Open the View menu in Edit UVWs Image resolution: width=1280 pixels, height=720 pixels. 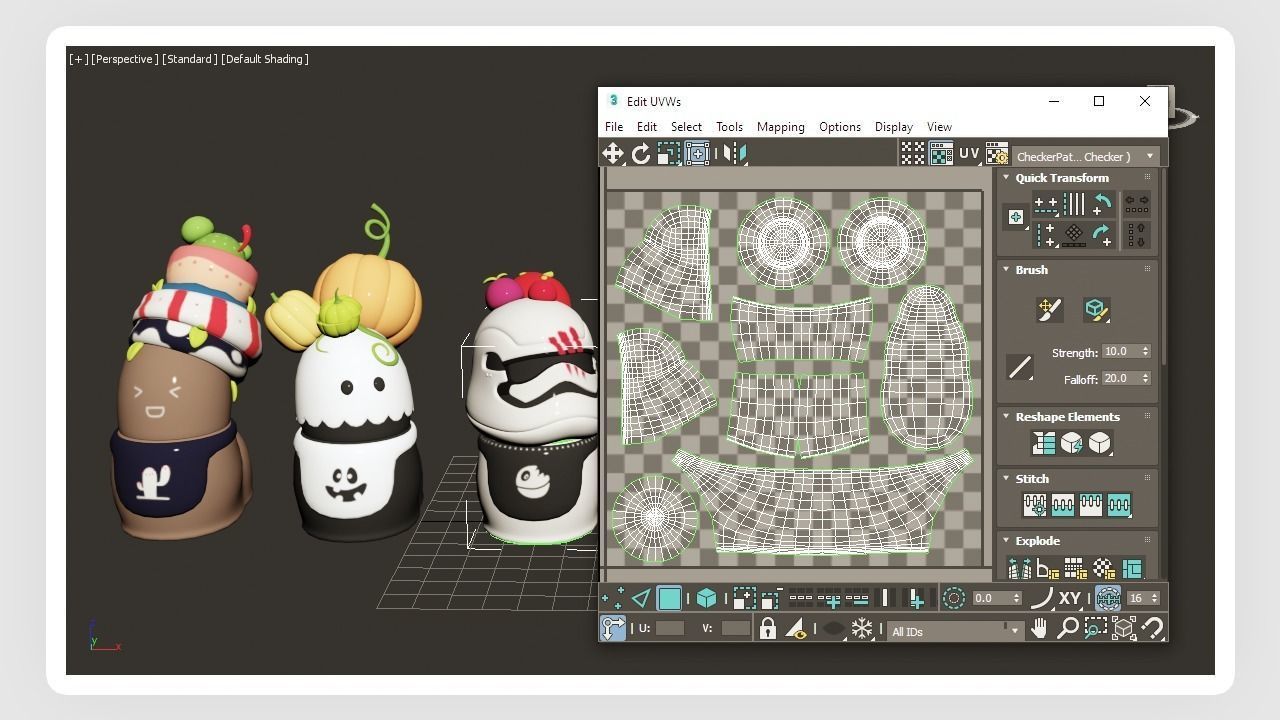pyautogui.click(x=939, y=127)
